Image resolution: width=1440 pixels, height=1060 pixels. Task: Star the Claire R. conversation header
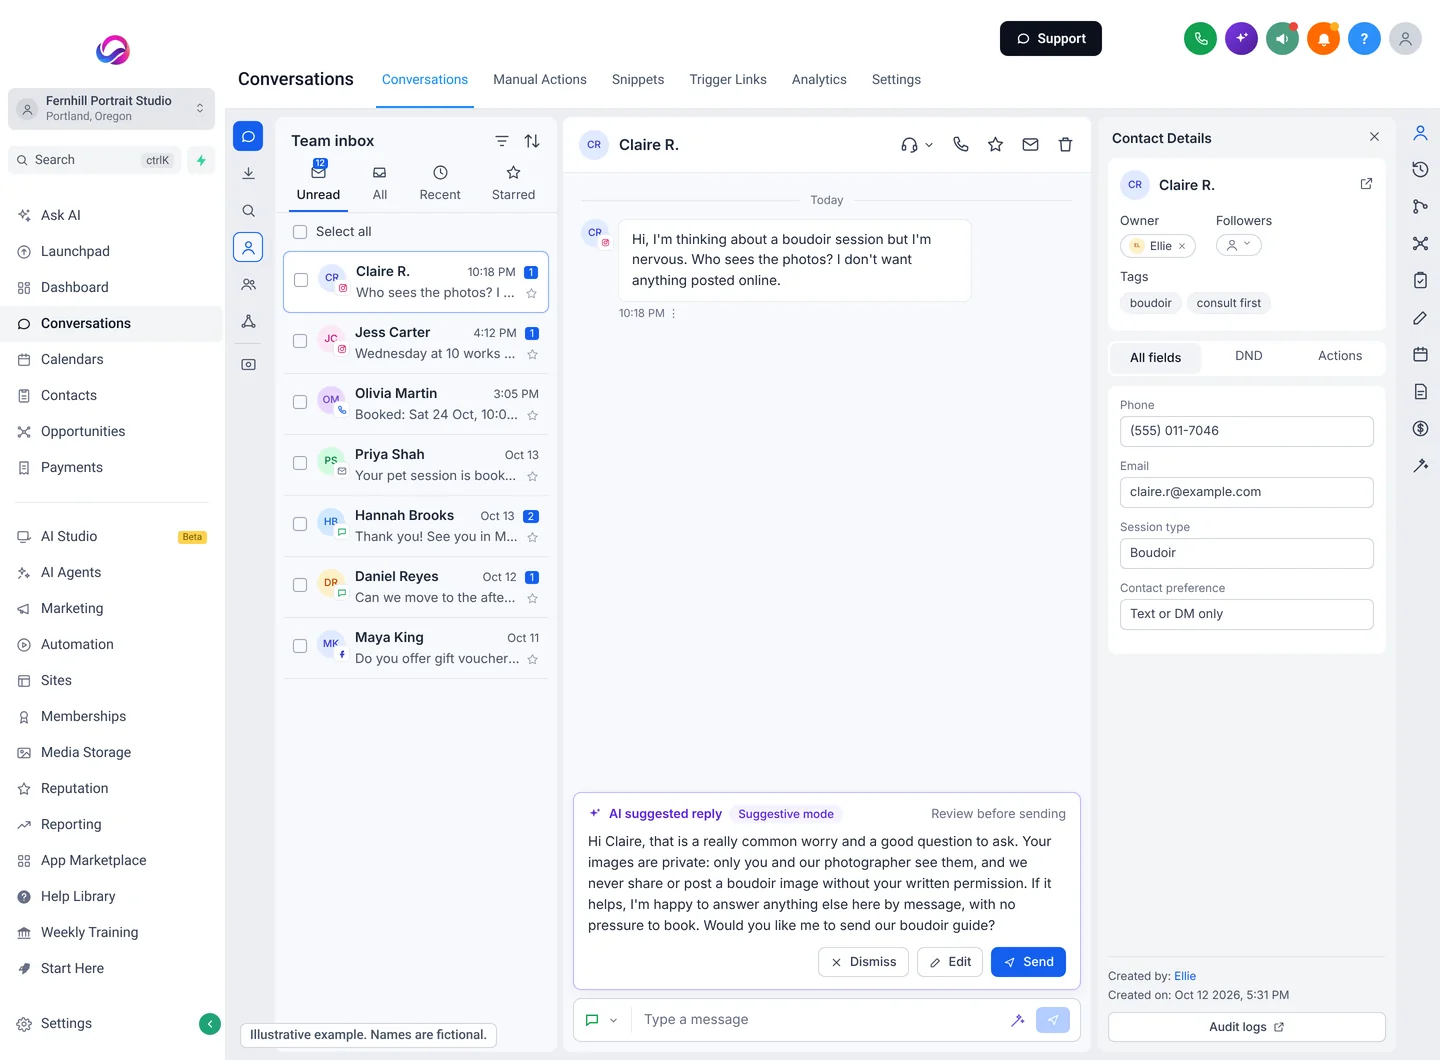(x=995, y=144)
